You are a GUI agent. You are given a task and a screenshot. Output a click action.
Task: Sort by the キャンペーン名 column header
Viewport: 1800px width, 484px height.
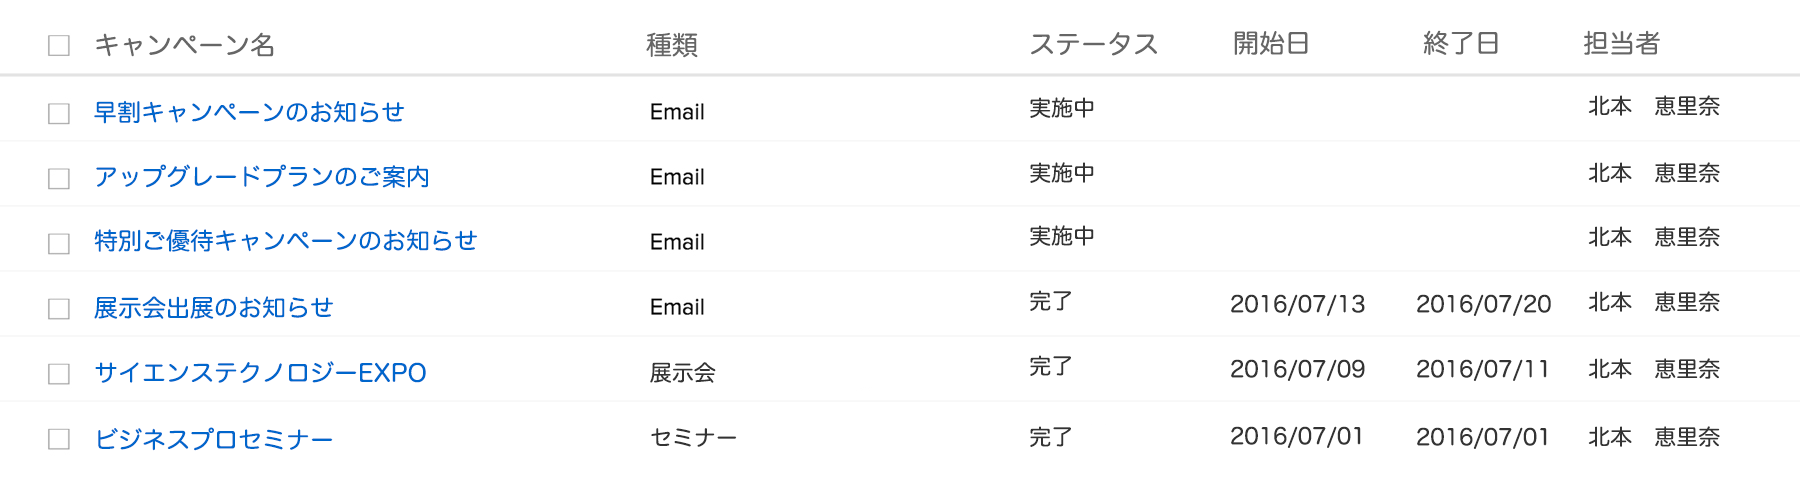(184, 45)
